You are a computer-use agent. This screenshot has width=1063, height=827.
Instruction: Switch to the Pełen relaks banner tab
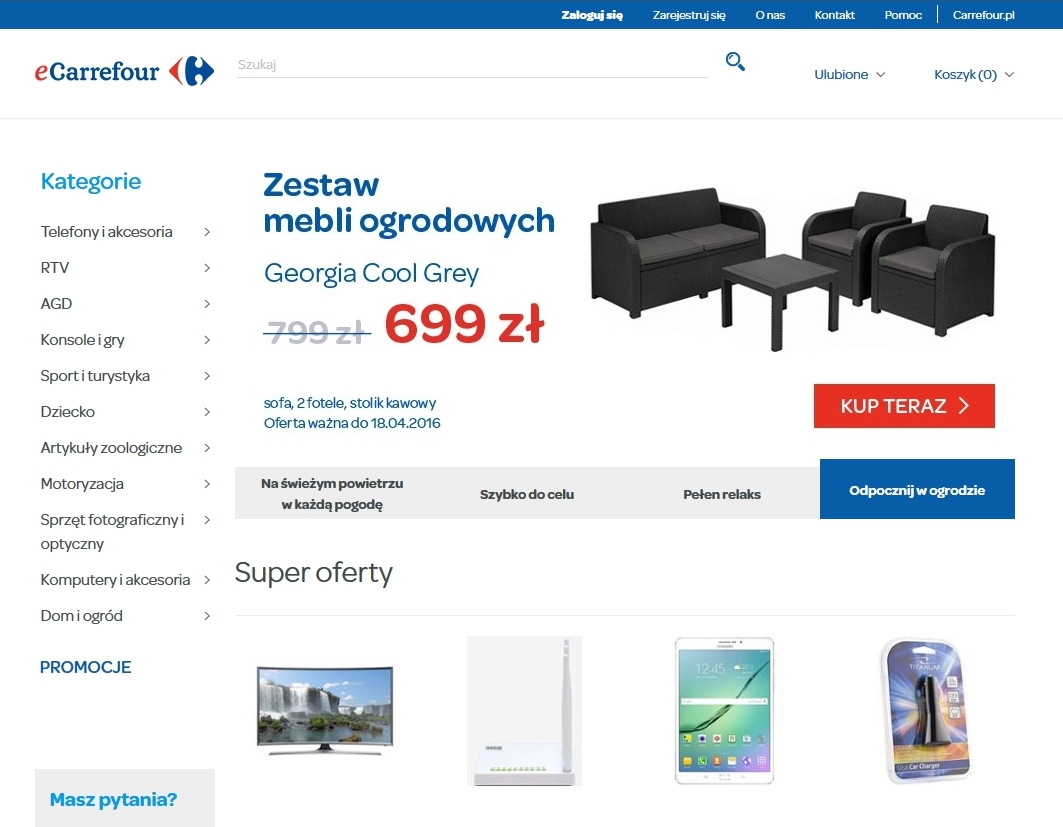[722, 494]
